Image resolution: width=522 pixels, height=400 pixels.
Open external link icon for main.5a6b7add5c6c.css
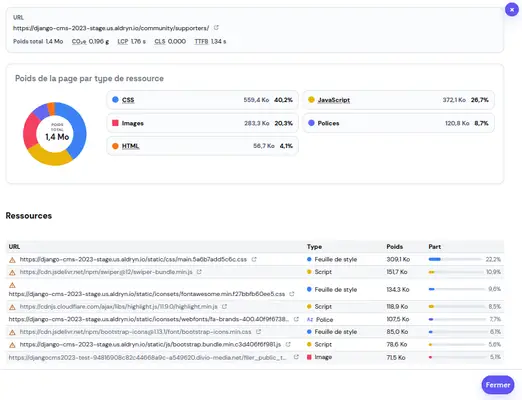(x=254, y=259)
